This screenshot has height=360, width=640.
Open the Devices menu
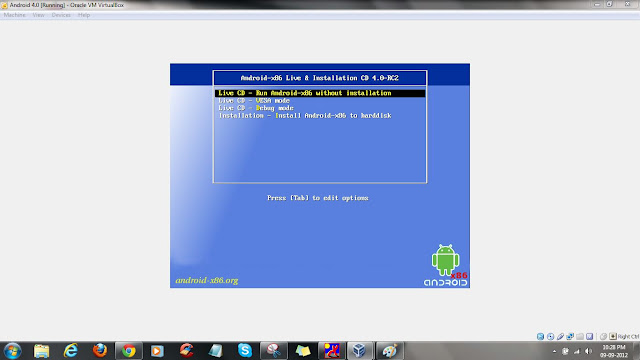61,15
